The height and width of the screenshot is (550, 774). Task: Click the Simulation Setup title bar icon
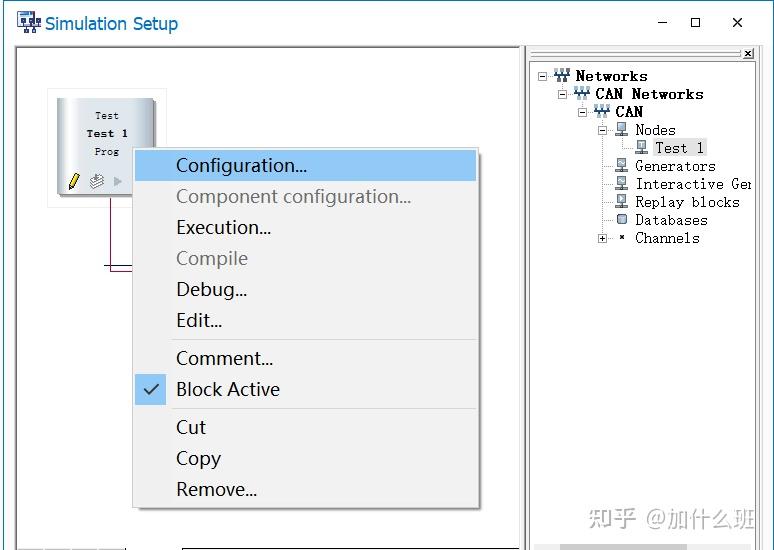(29, 22)
